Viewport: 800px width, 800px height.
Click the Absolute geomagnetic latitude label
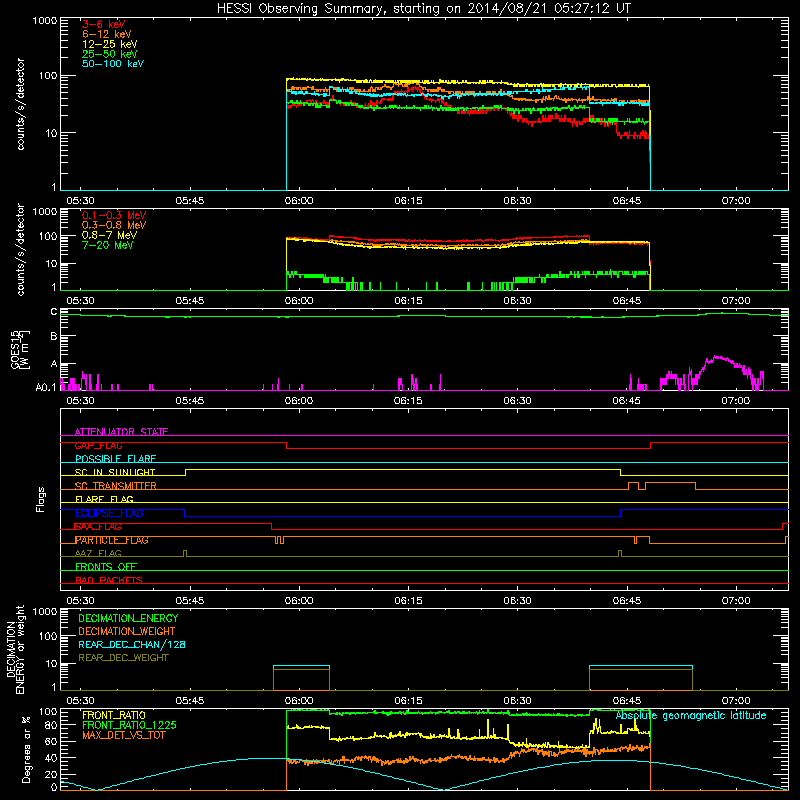coord(691,716)
